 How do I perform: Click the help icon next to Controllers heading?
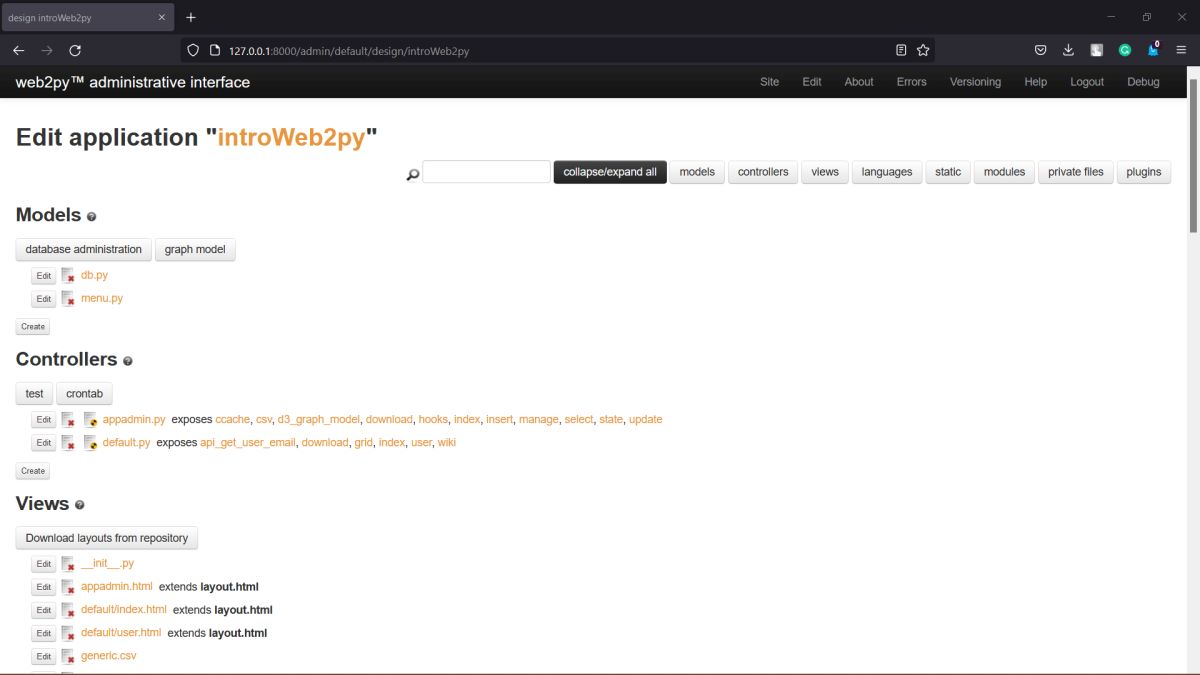click(128, 361)
